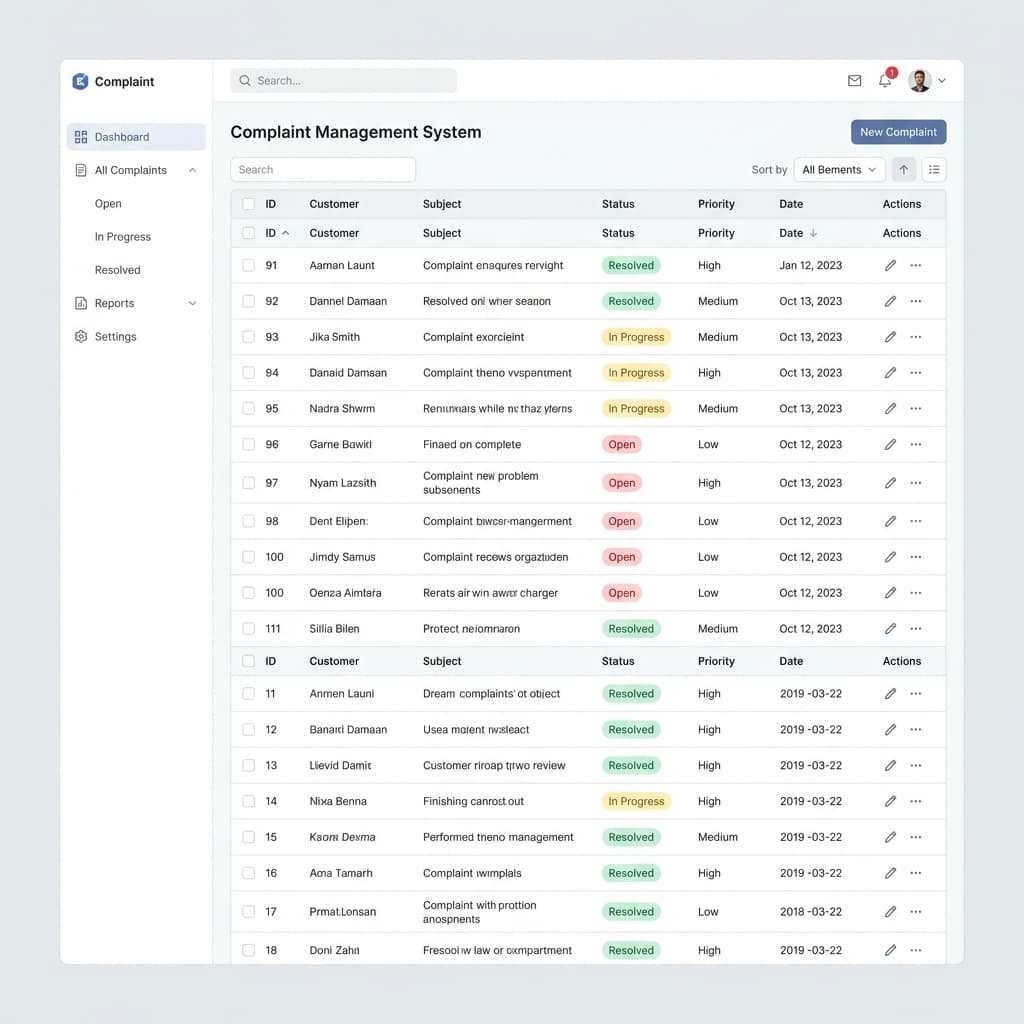Open the Resolved complaints link

point(117,269)
